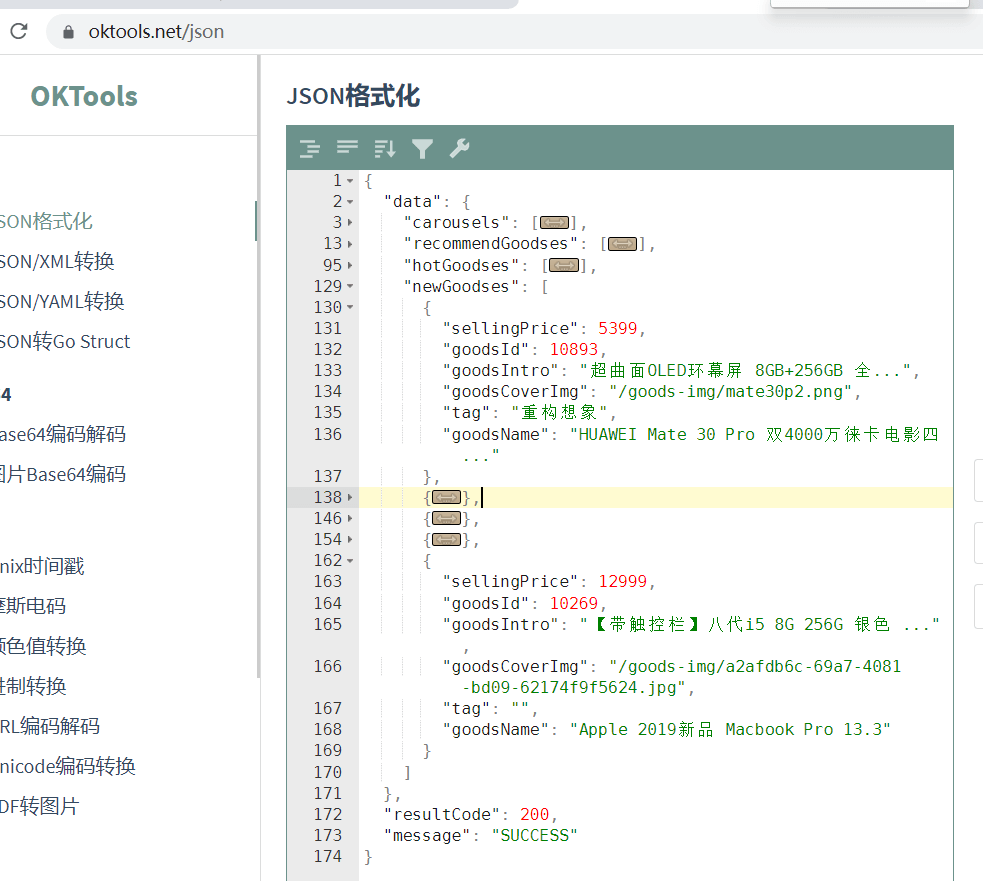Click the lock icon in address bar
This screenshot has width=983, height=881.
(68, 31)
